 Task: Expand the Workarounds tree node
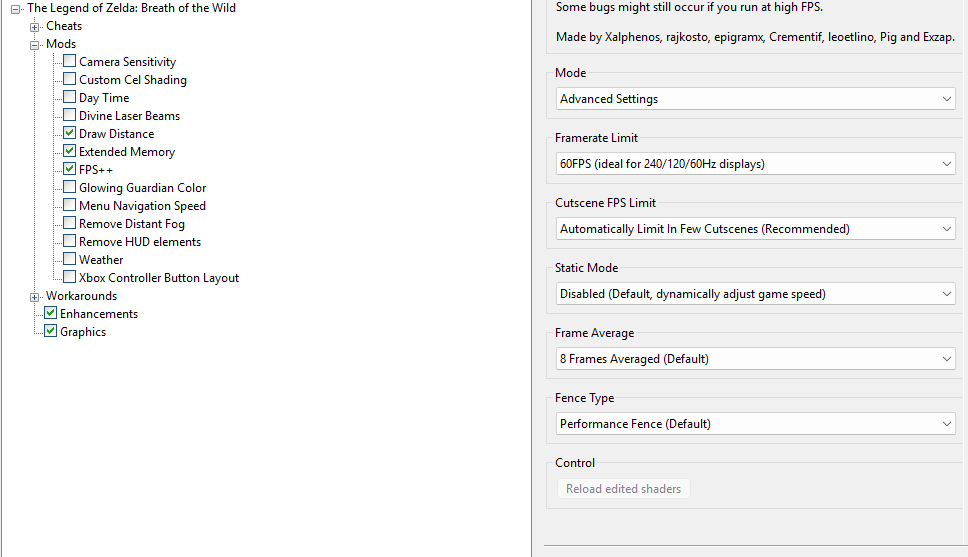[35, 297]
